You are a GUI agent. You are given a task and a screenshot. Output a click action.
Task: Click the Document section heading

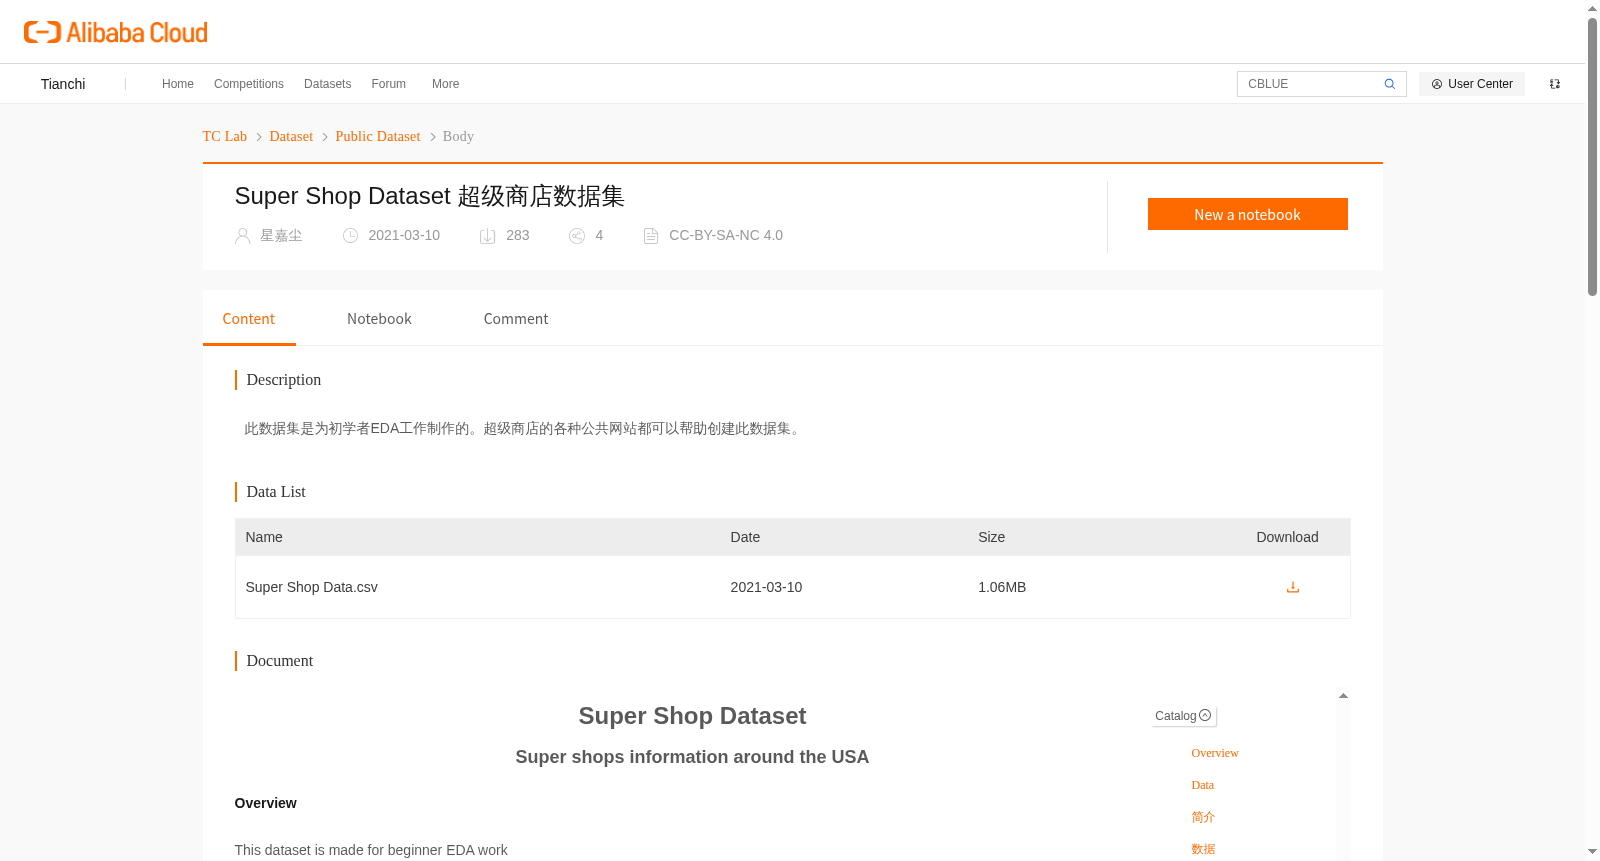280,661
